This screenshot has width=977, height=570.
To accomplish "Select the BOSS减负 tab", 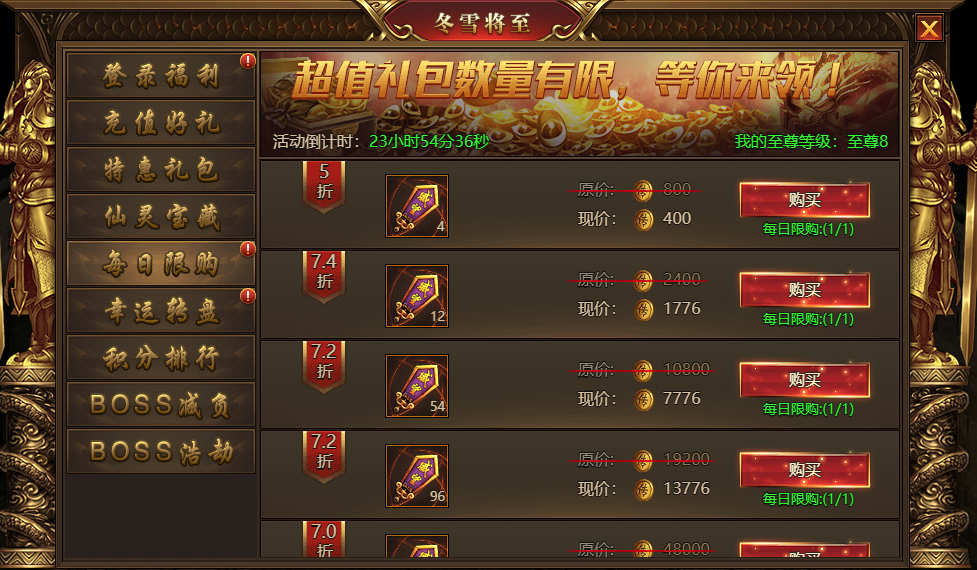I will point(161,404).
